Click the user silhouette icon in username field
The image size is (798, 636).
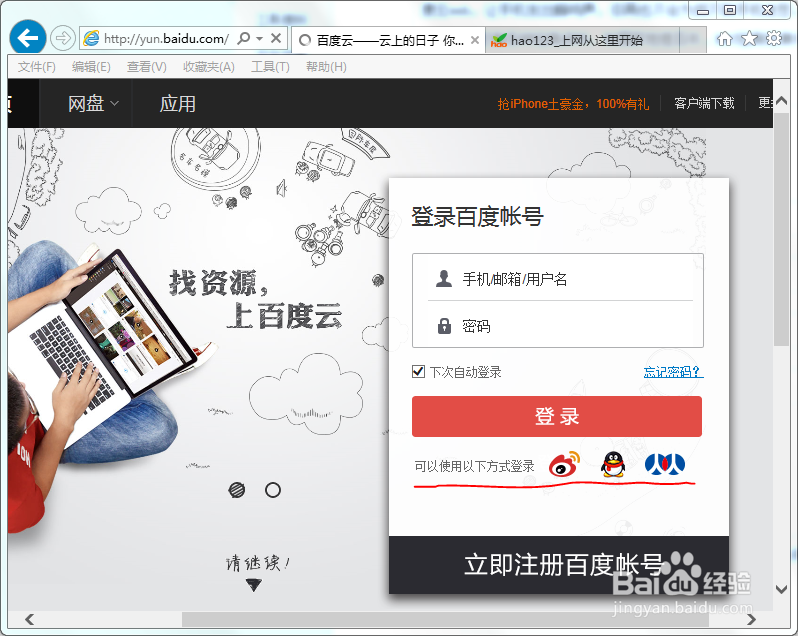(x=444, y=278)
